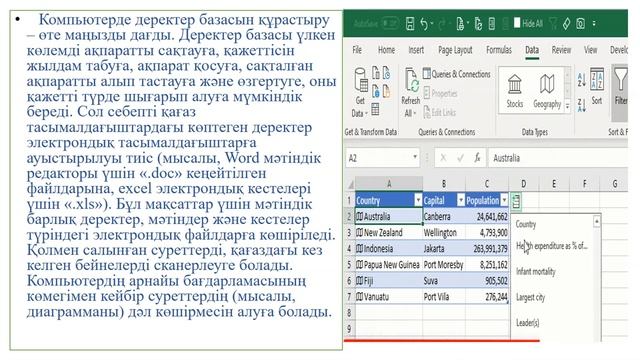Click the Undo arrow icon
This screenshot has width=640, height=360.
tap(424, 24)
